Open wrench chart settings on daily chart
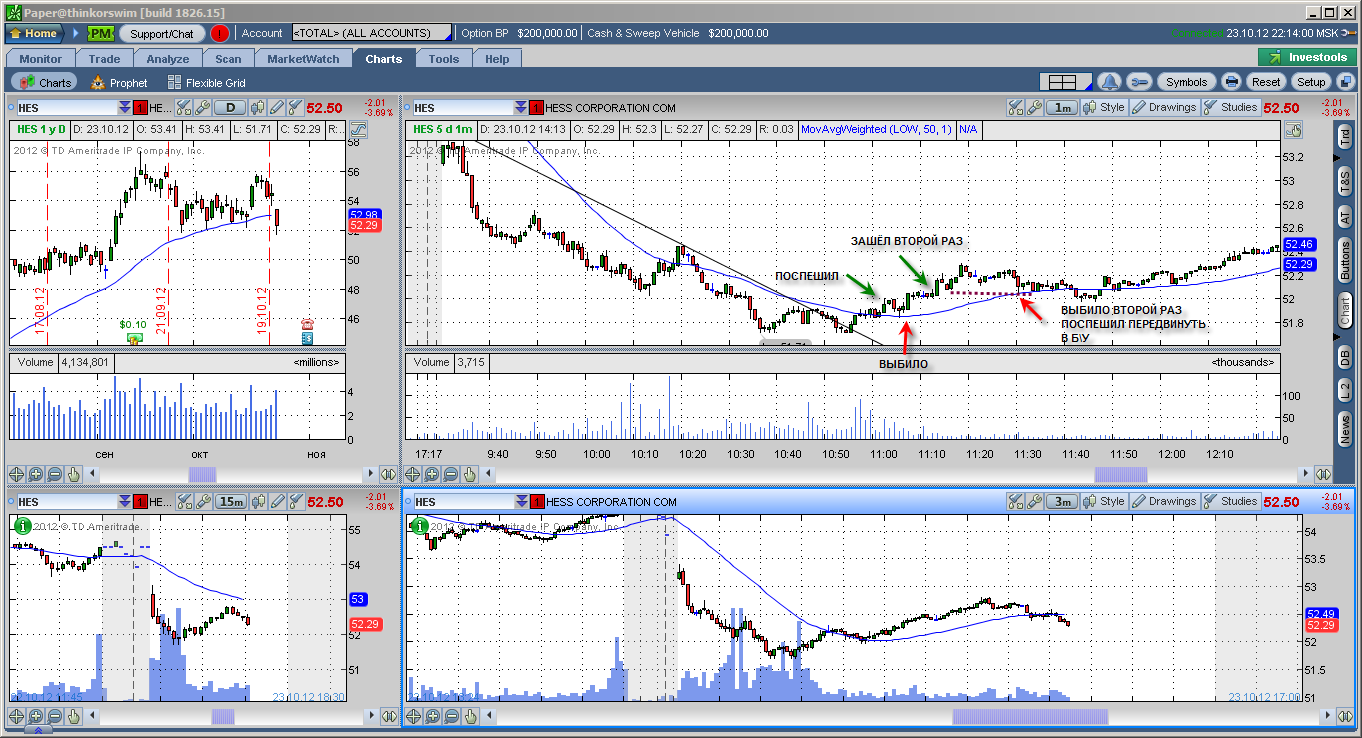Viewport: 1362px width, 738px height. (201, 108)
